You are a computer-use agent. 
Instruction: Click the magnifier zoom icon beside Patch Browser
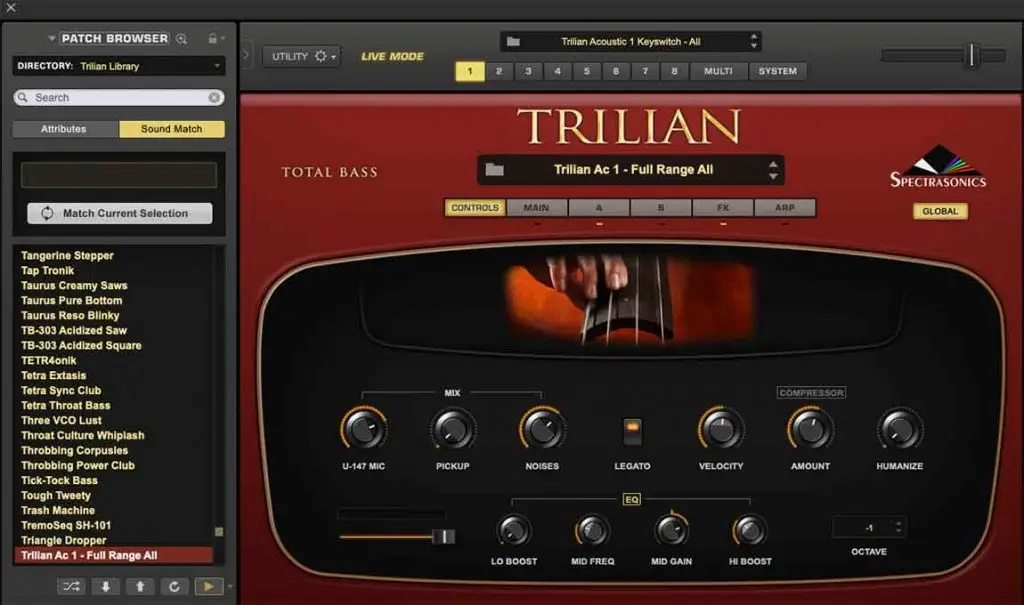(x=182, y=39)
